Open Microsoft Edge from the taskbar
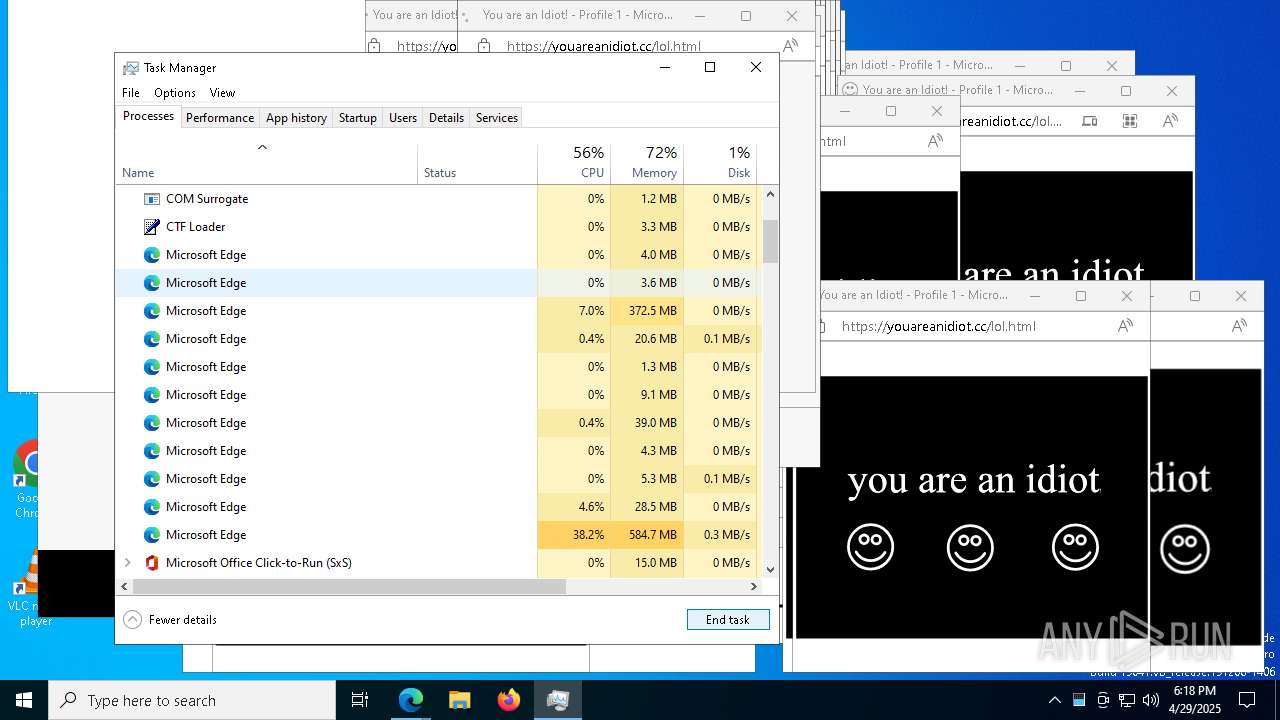The height and width of the screenshot is (720, 1280). (x=411, y=700)
